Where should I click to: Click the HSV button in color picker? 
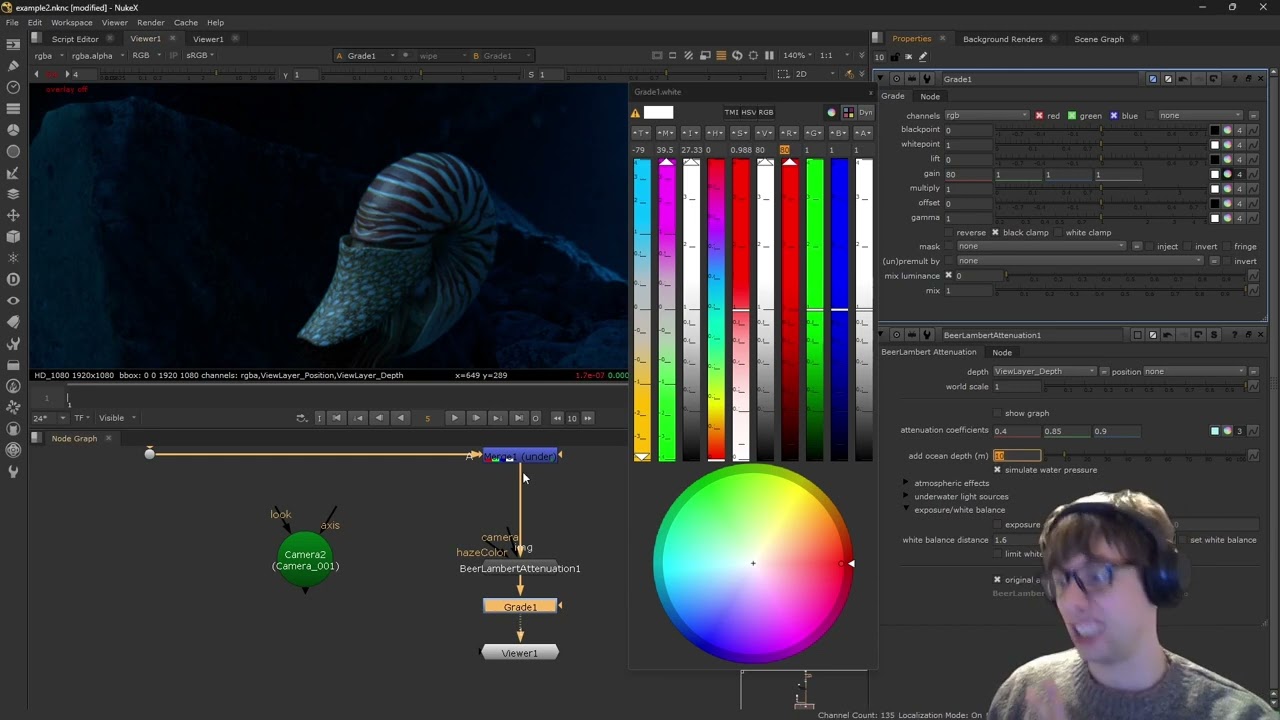click(748, 113)
